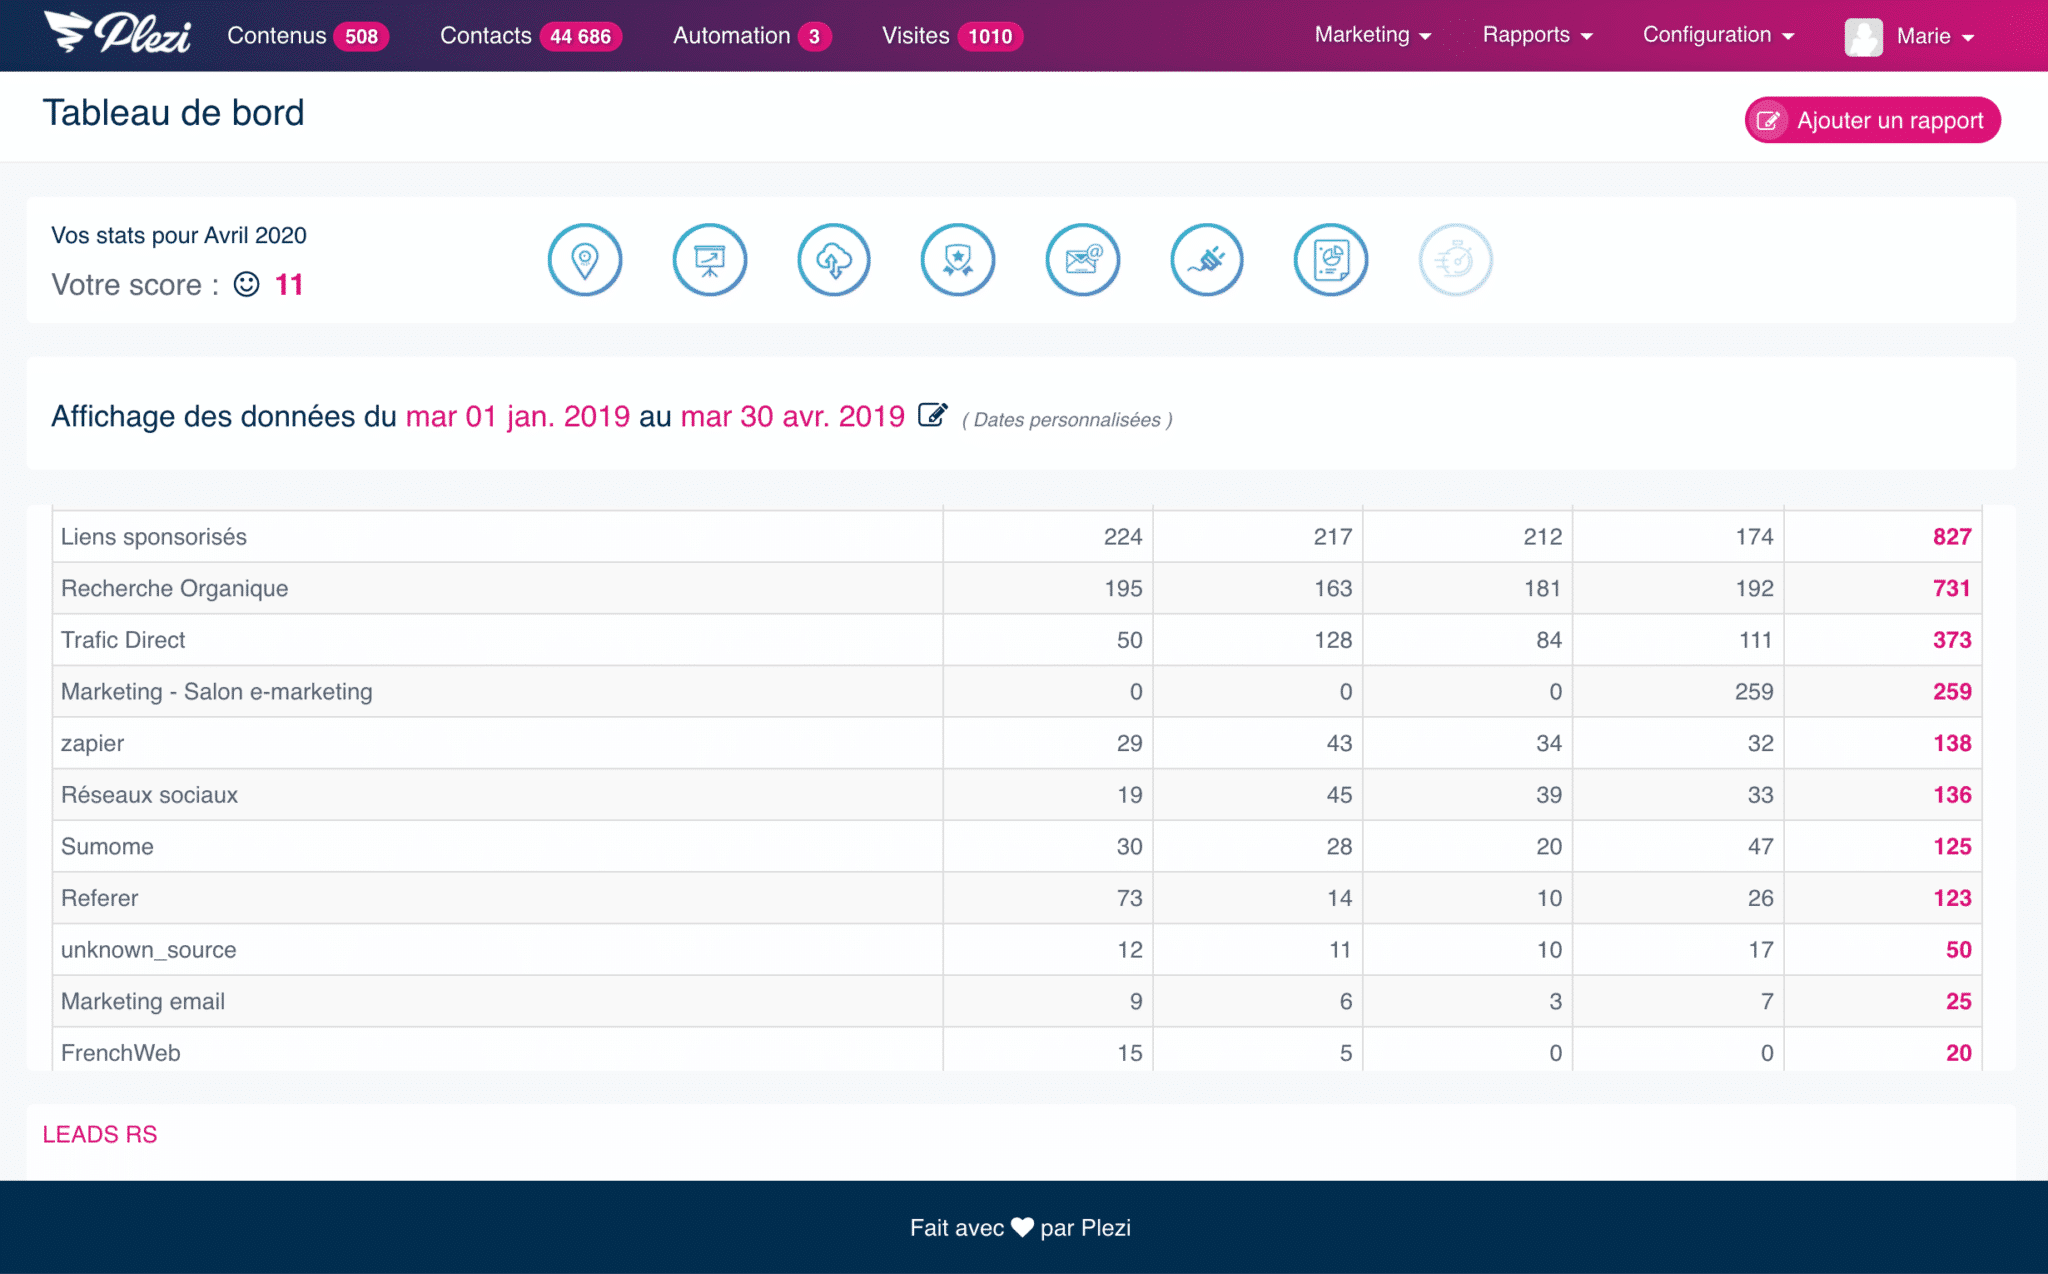
Task: Open the cloud download stats icon
Action: (x=834, y=260)
